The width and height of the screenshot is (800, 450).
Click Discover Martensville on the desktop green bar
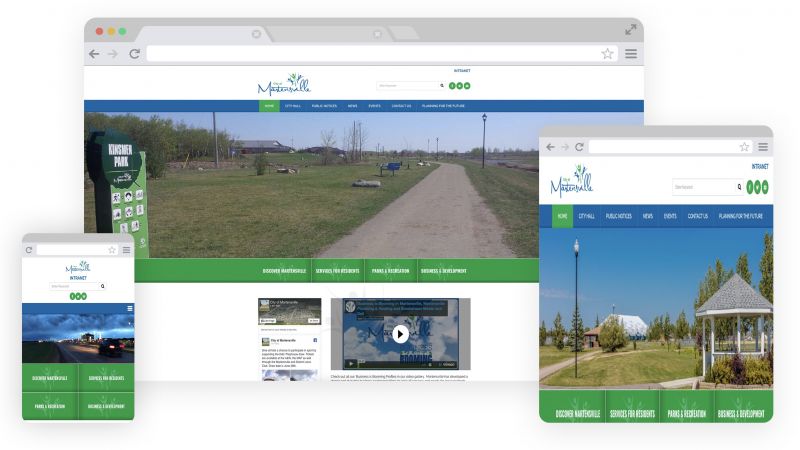click(285, 271)
